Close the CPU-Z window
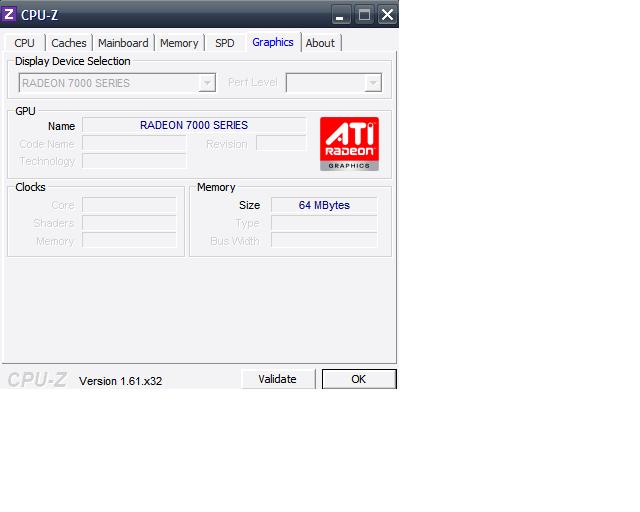The image size is (640, 512). tap(387, 15)
